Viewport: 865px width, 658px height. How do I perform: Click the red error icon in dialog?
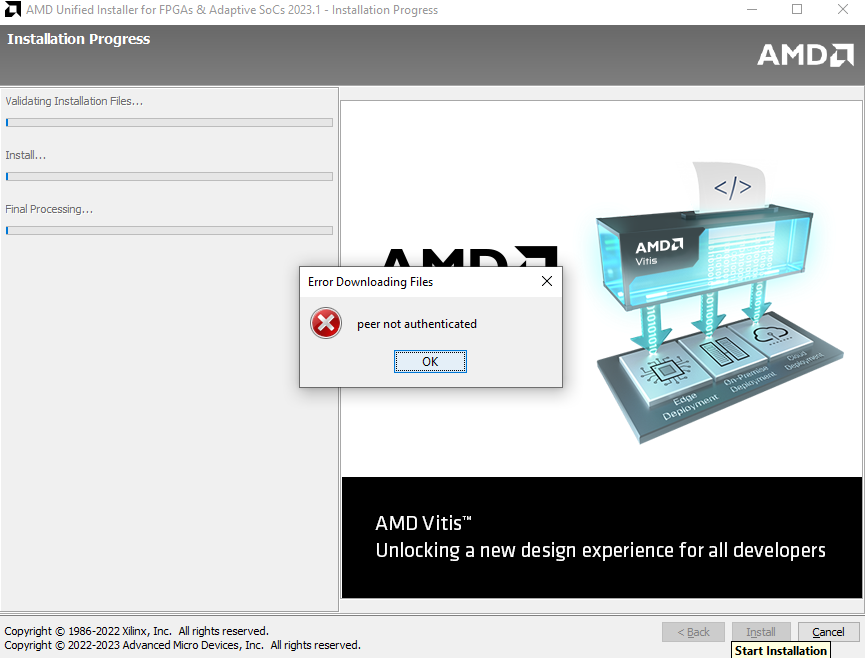[x=326, y=324]
